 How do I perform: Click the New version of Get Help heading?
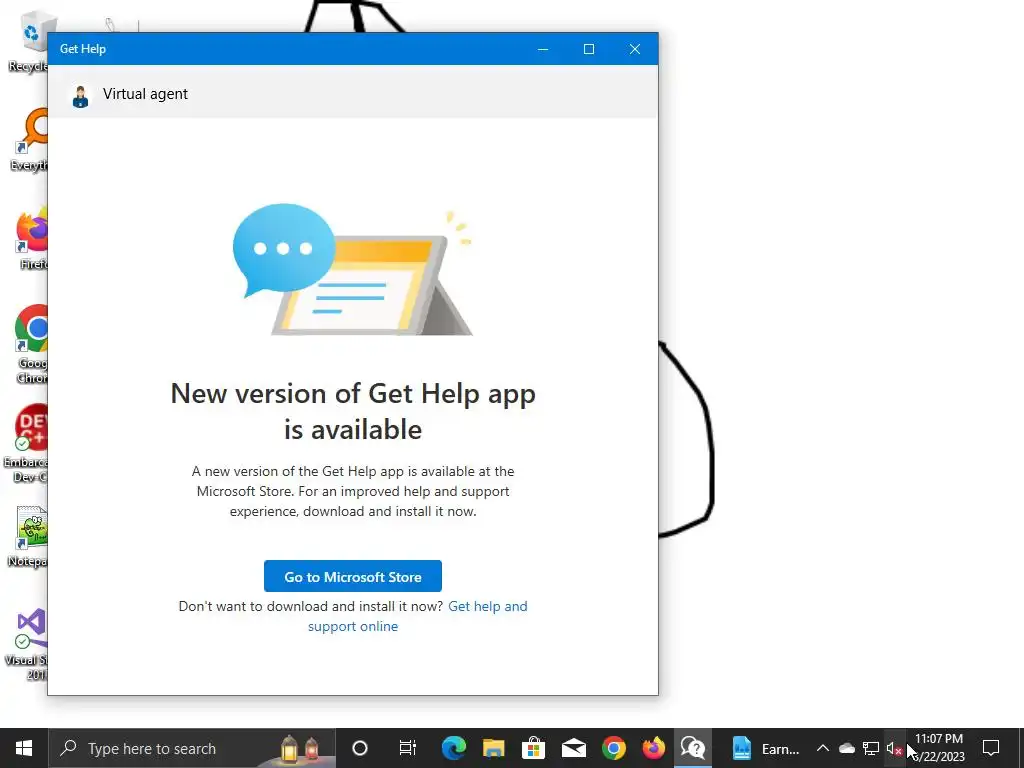pos(353,411)
